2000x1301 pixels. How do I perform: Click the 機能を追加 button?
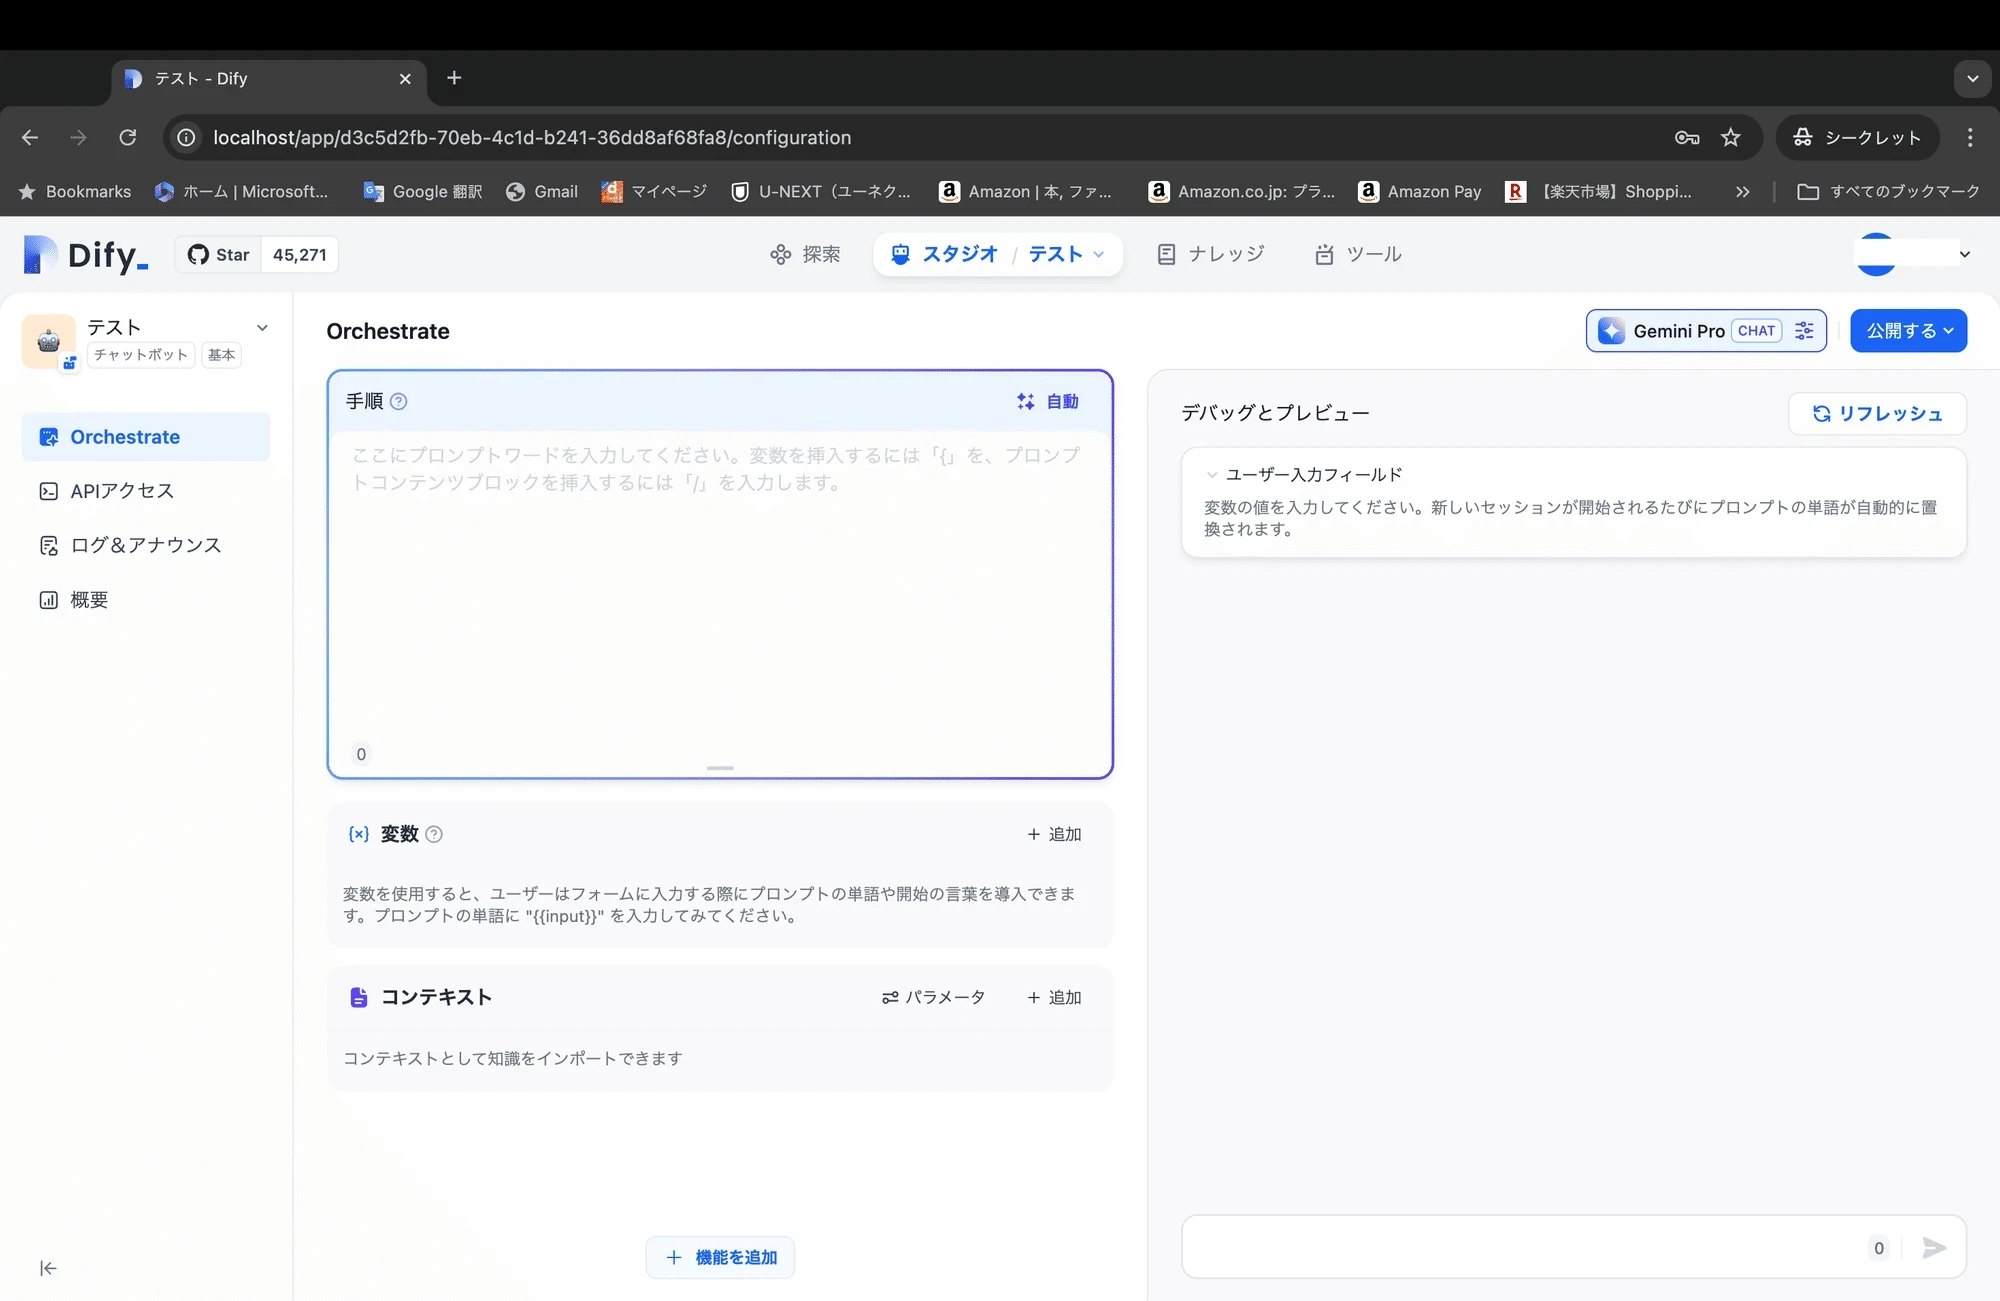(719, 1257)
